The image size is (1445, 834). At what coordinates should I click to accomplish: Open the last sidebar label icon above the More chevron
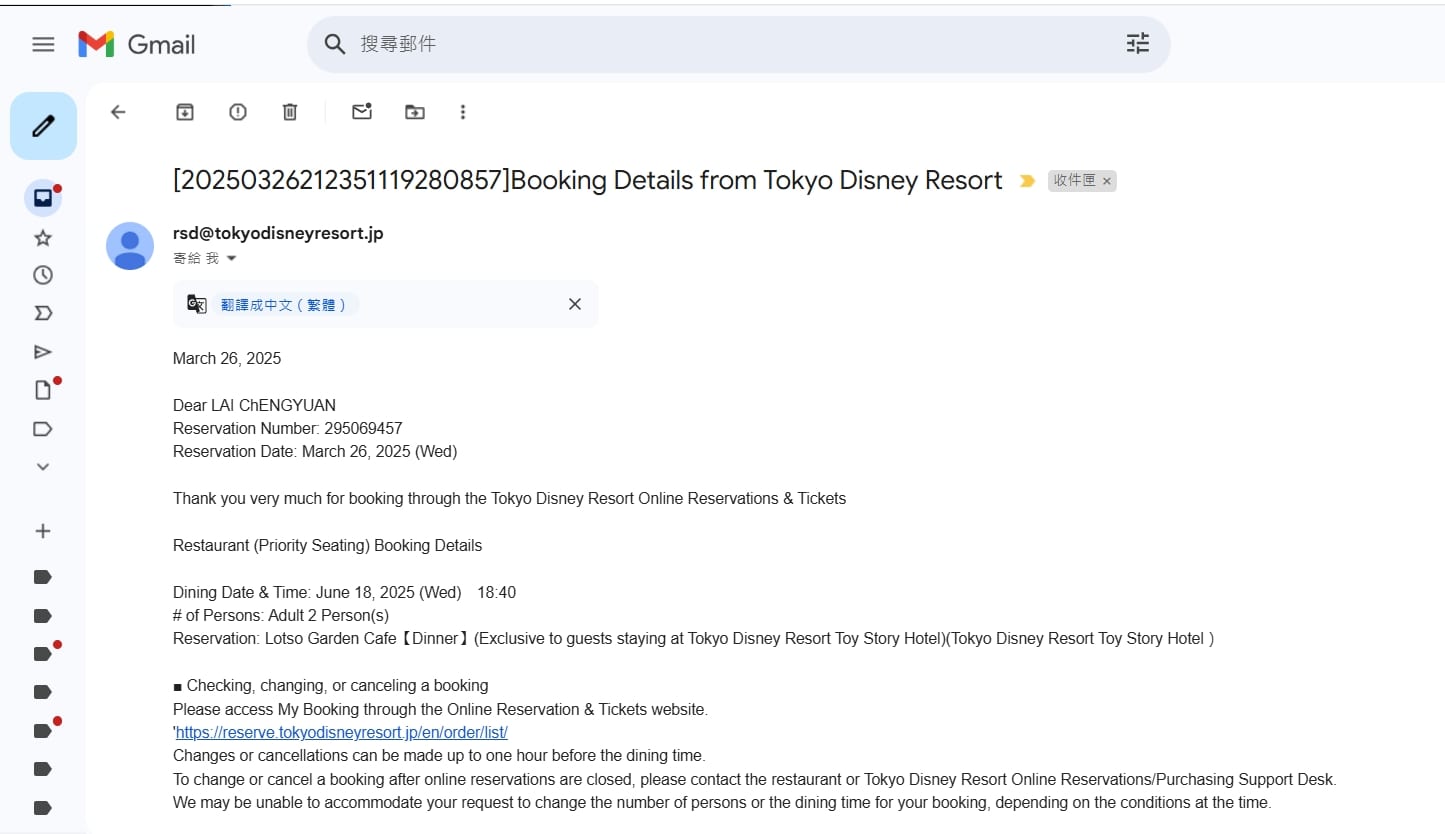pyautogui.click(x=43, y=429)
